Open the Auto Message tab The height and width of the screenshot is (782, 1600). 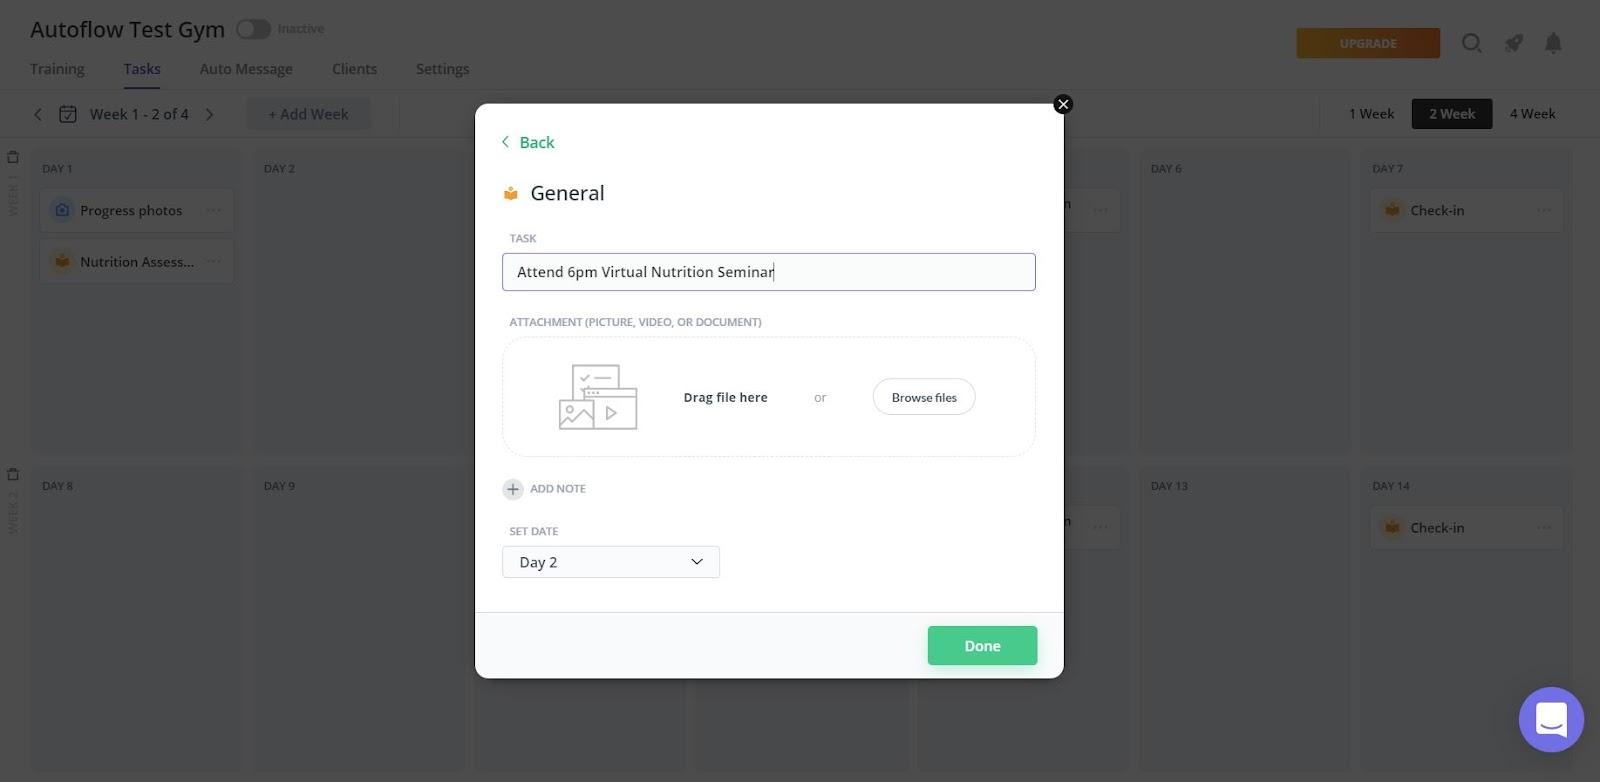(x=246, y=69)
